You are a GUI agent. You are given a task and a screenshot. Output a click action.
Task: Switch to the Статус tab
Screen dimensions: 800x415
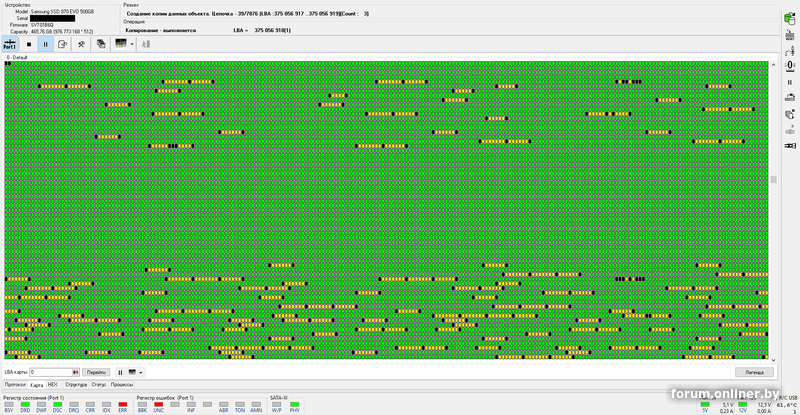pyautogui.click(x=99, y=384)
